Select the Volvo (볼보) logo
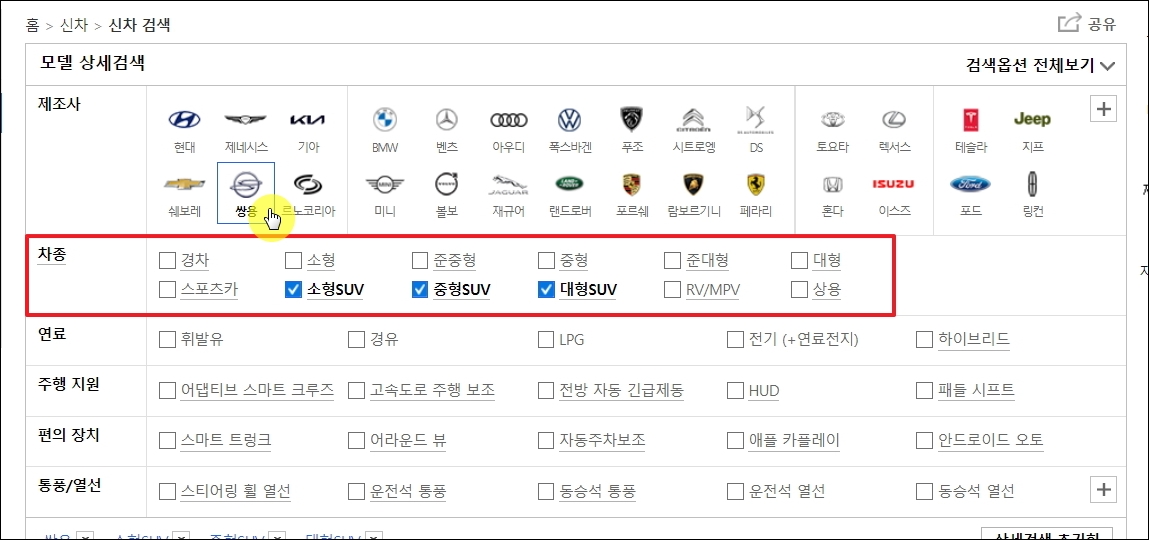The height and width of the screenshot is (540, 1149). 446,184
